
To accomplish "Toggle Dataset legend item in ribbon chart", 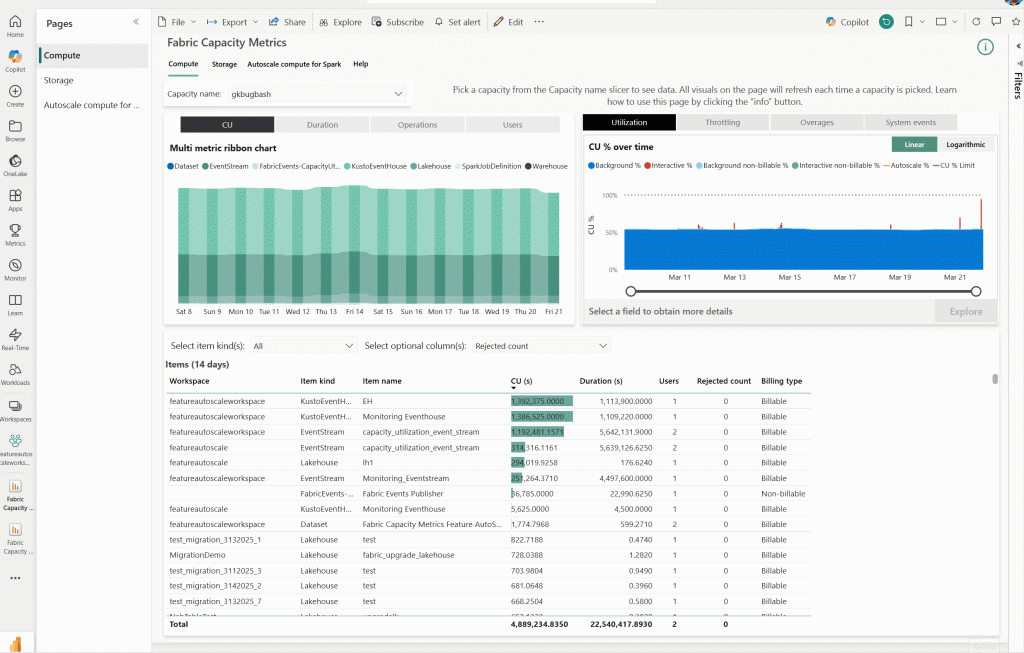I will [x=183, y=167].
